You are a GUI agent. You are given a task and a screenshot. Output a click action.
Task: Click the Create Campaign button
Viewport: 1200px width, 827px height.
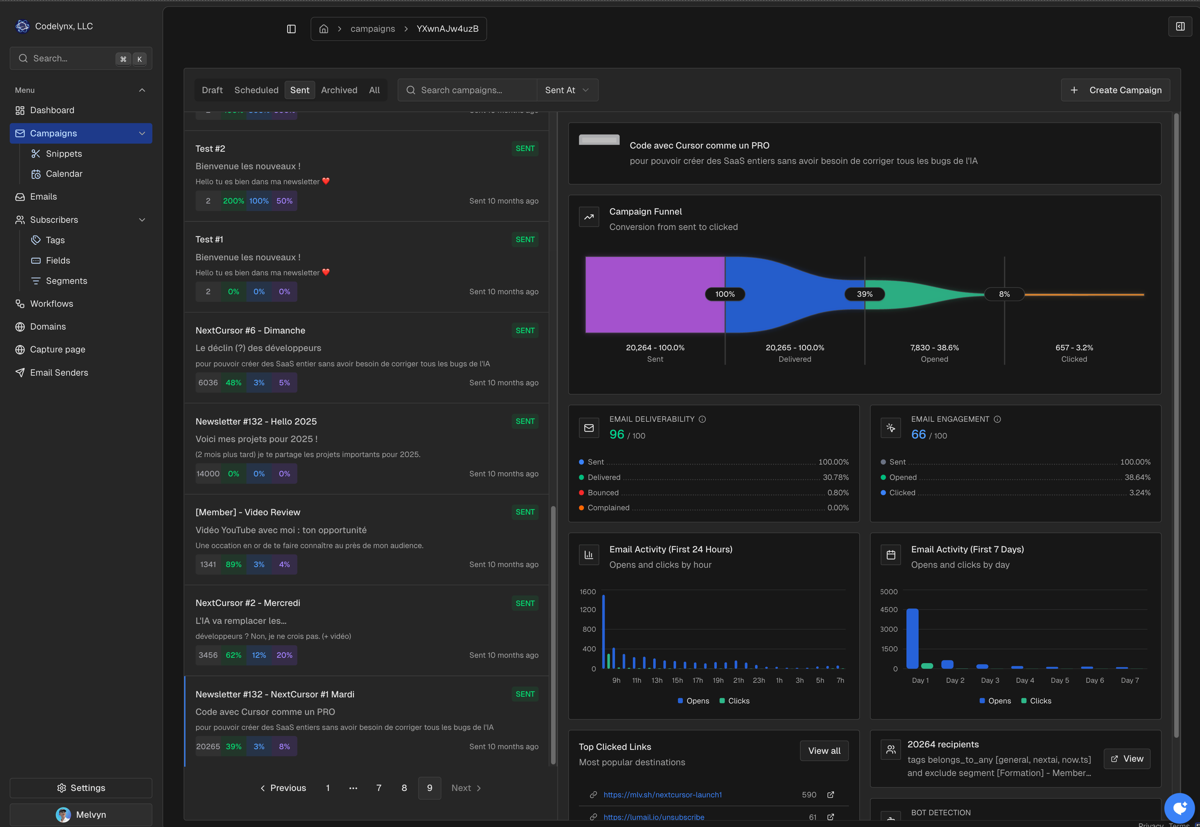pyautogui.click(x=1116, y=90)
